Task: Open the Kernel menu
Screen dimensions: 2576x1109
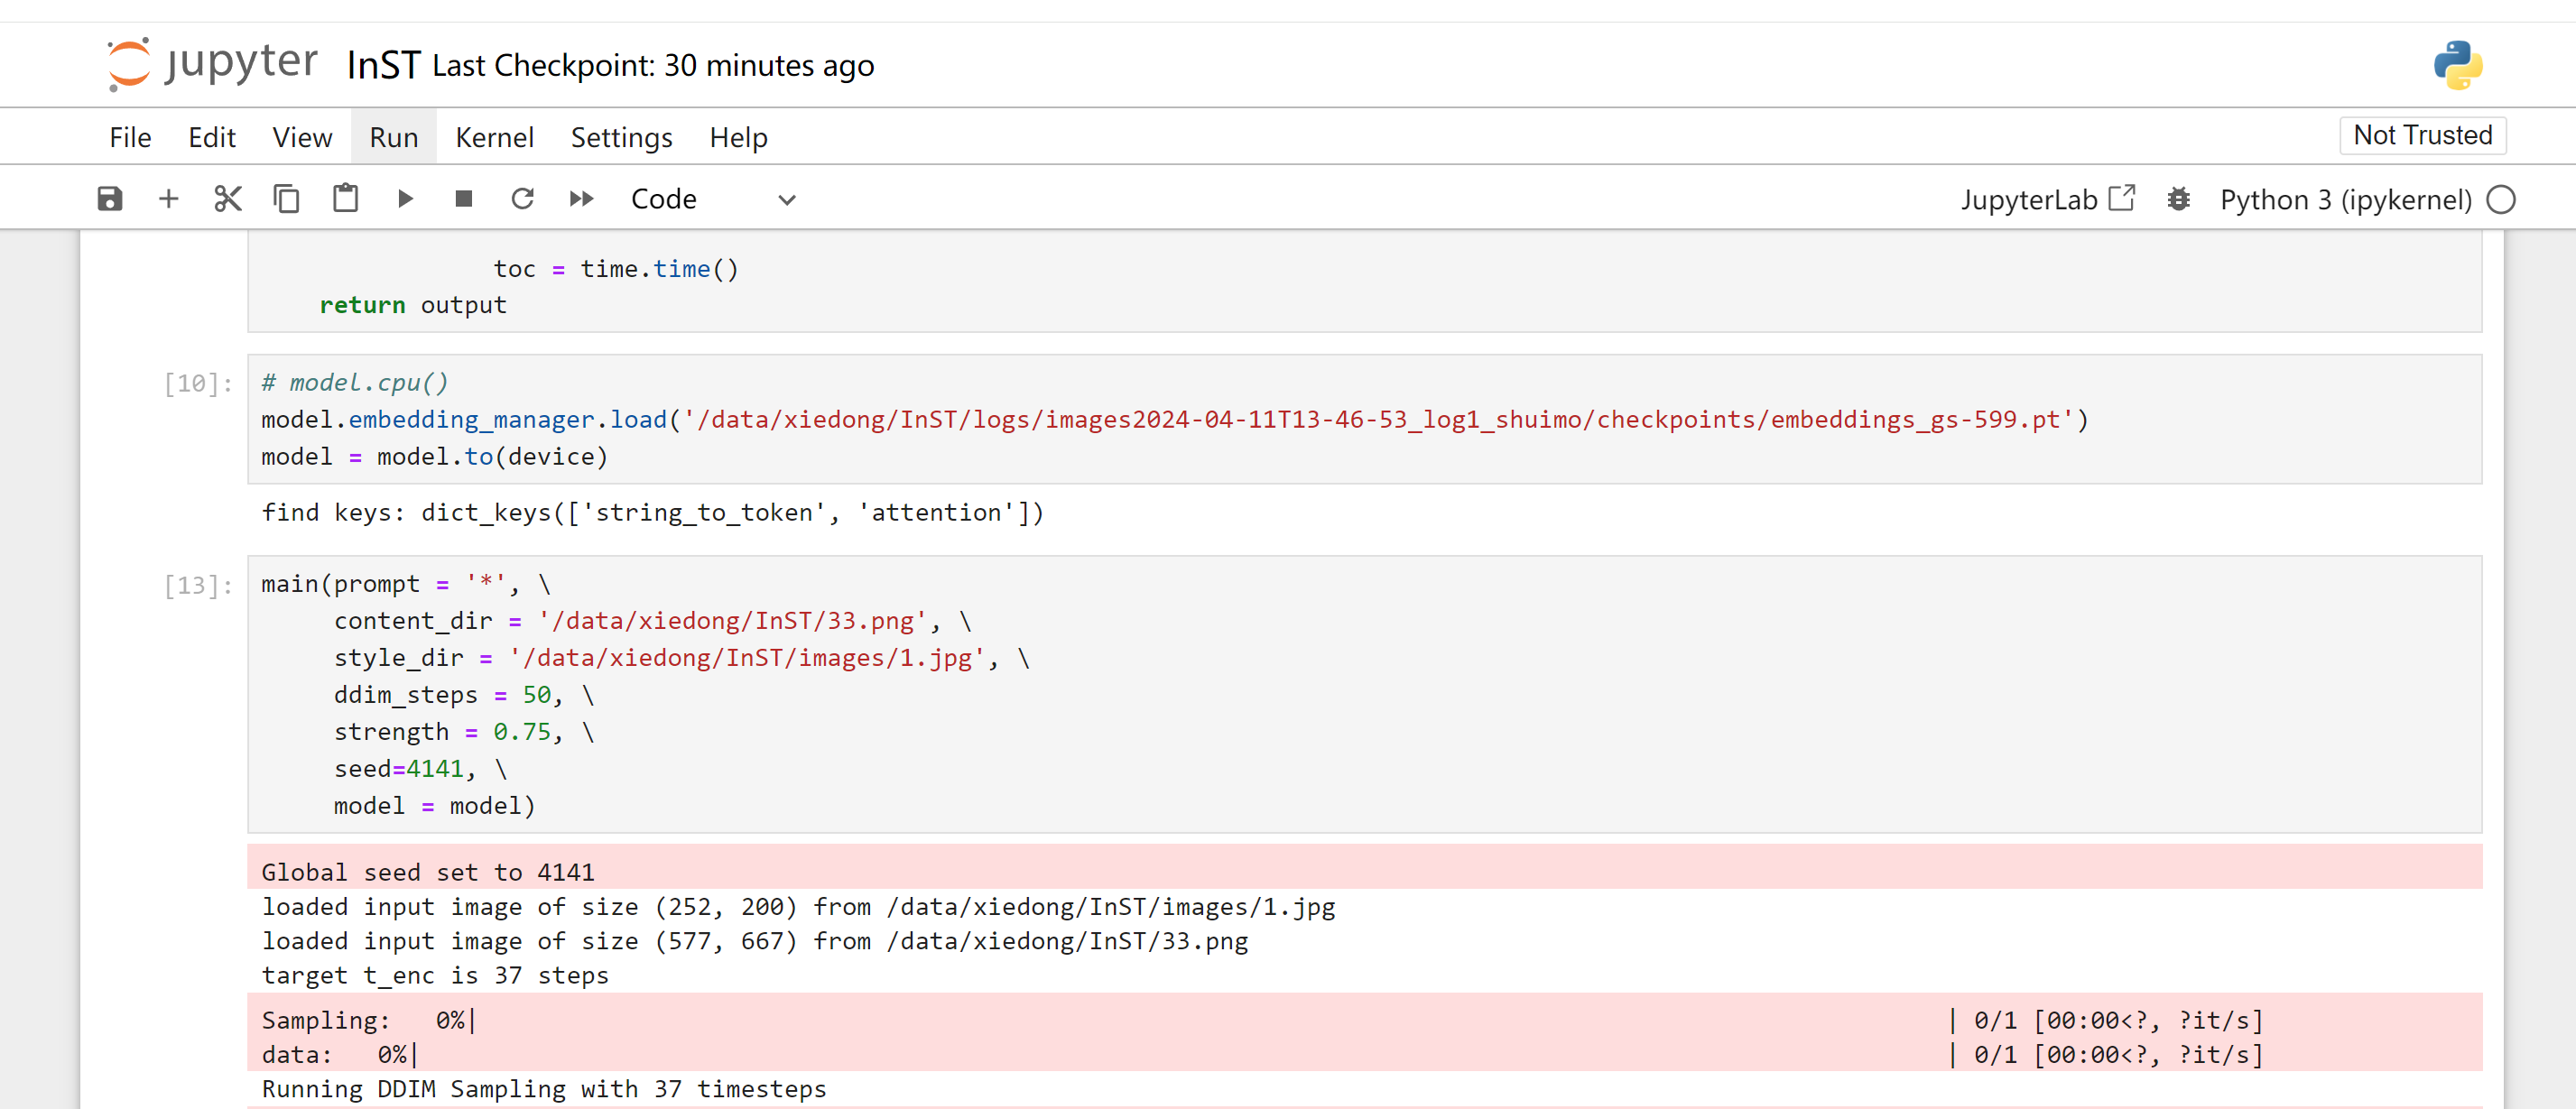Action: pyautogui.click(x=494, y=137)
